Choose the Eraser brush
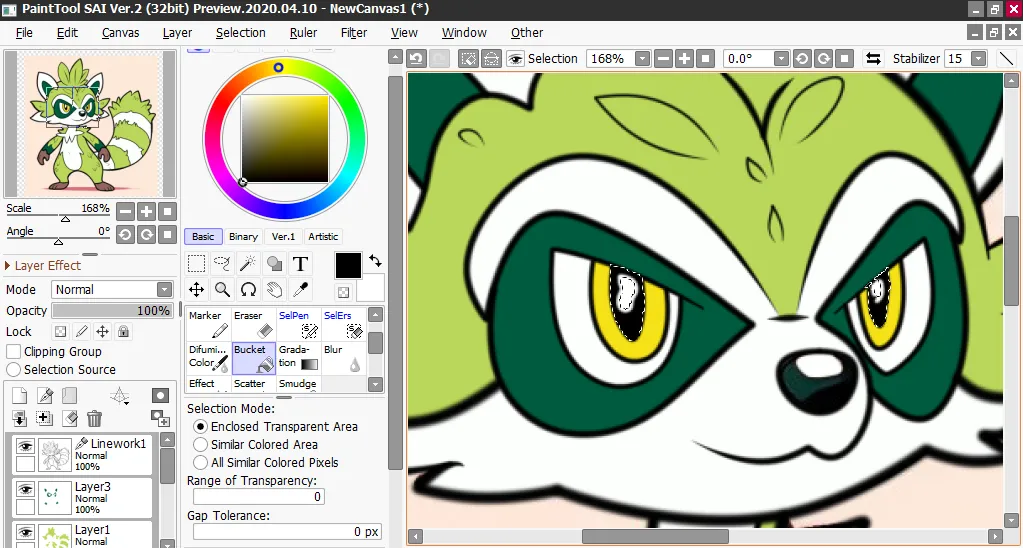1023x548 pixels. 254,324
